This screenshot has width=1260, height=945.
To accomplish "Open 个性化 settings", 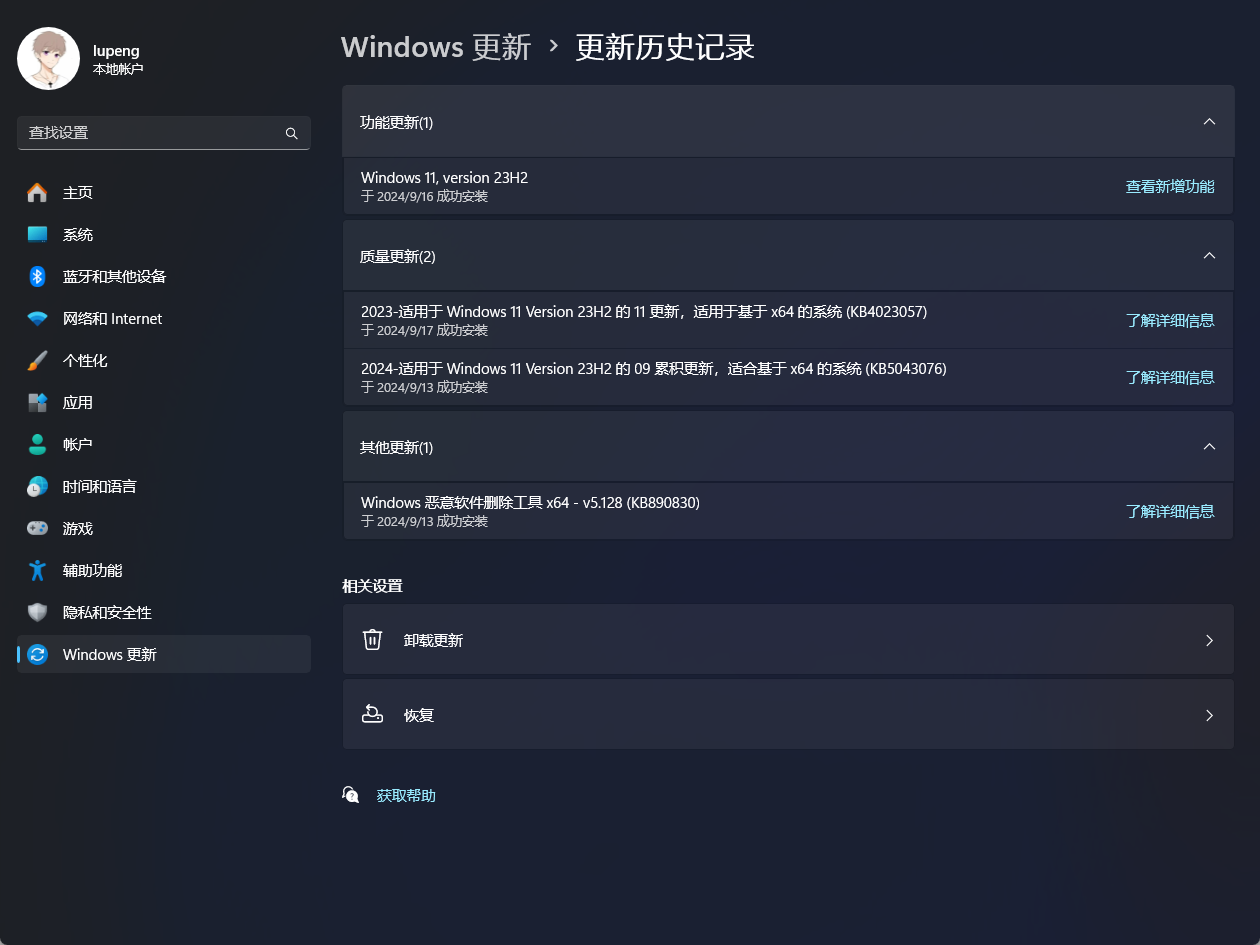I will click(x=164, y=360).
